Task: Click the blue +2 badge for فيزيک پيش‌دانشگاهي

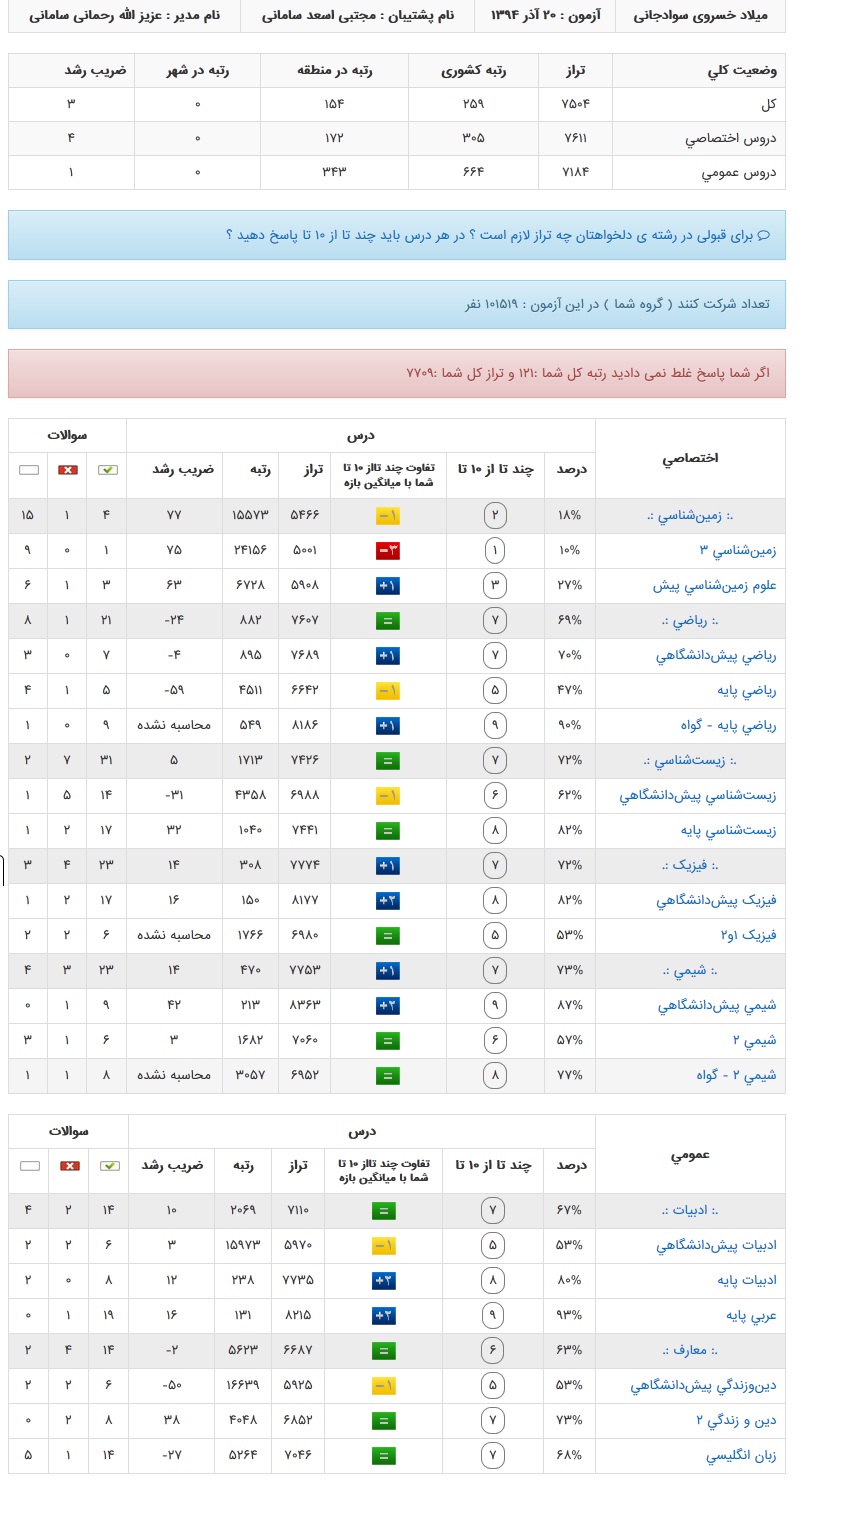Action: point(388,900)
